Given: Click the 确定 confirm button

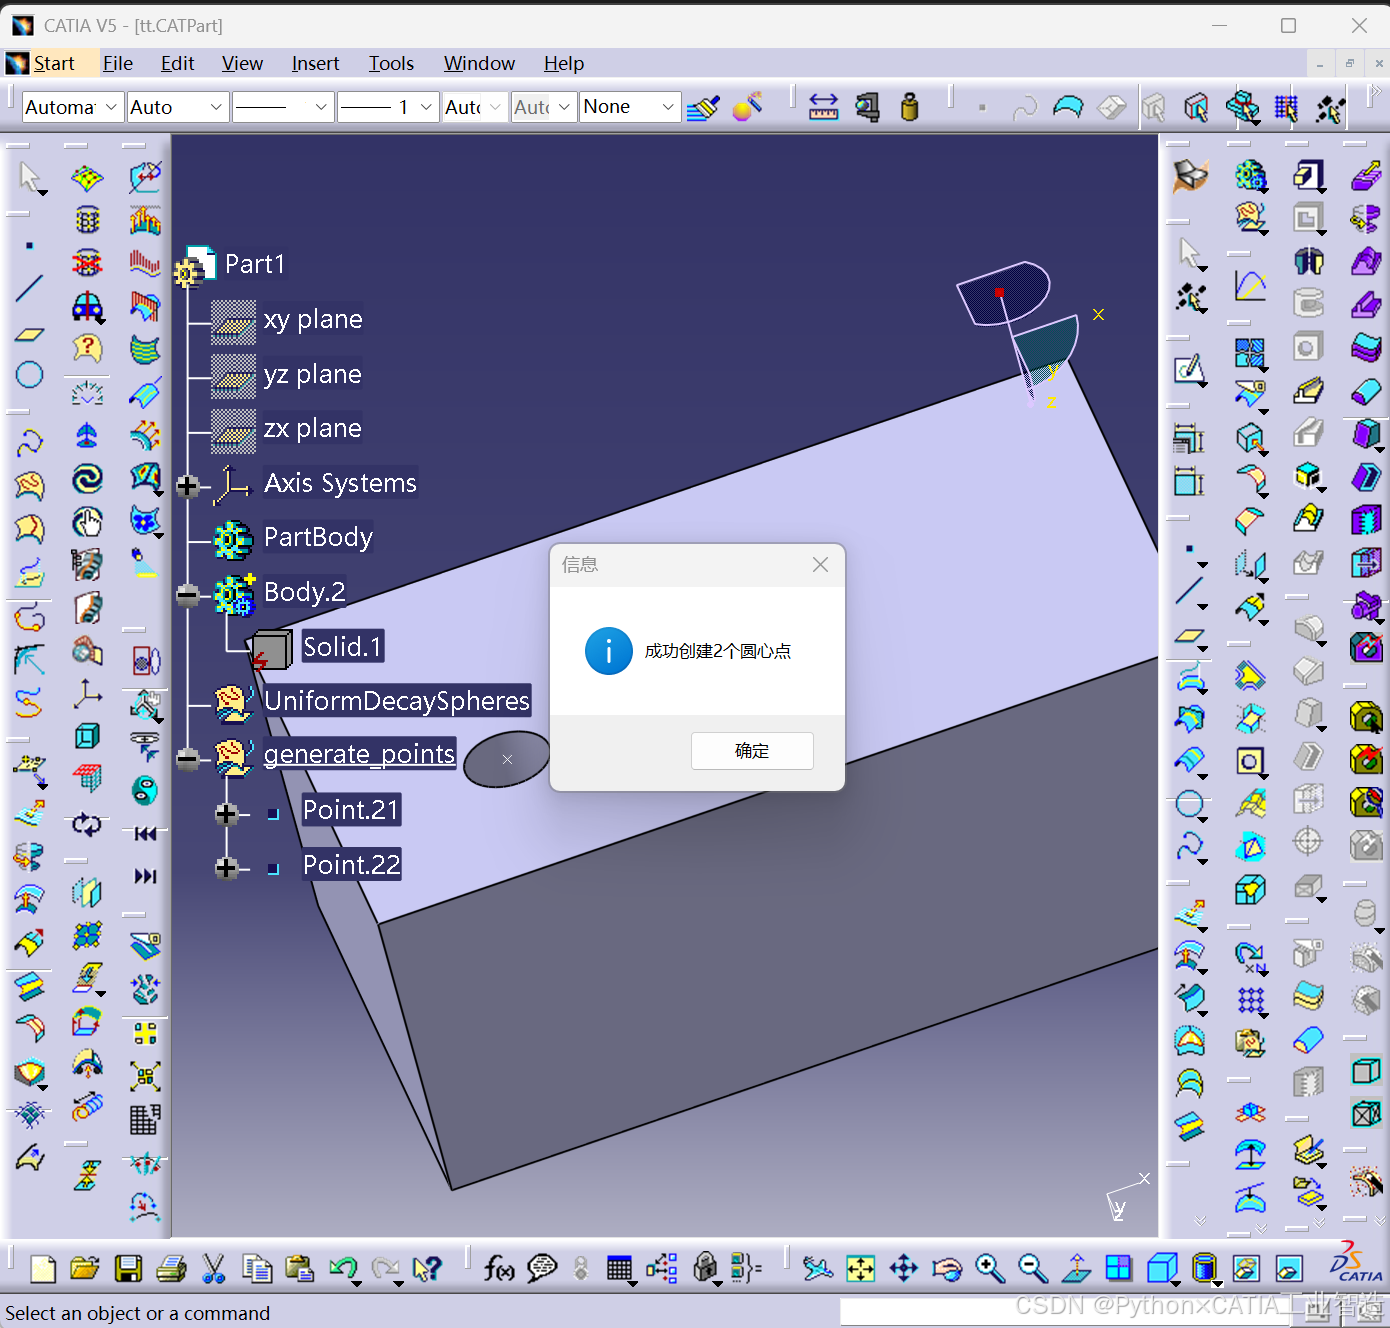Looking at the screenshot, I should (x=752, y=751).
